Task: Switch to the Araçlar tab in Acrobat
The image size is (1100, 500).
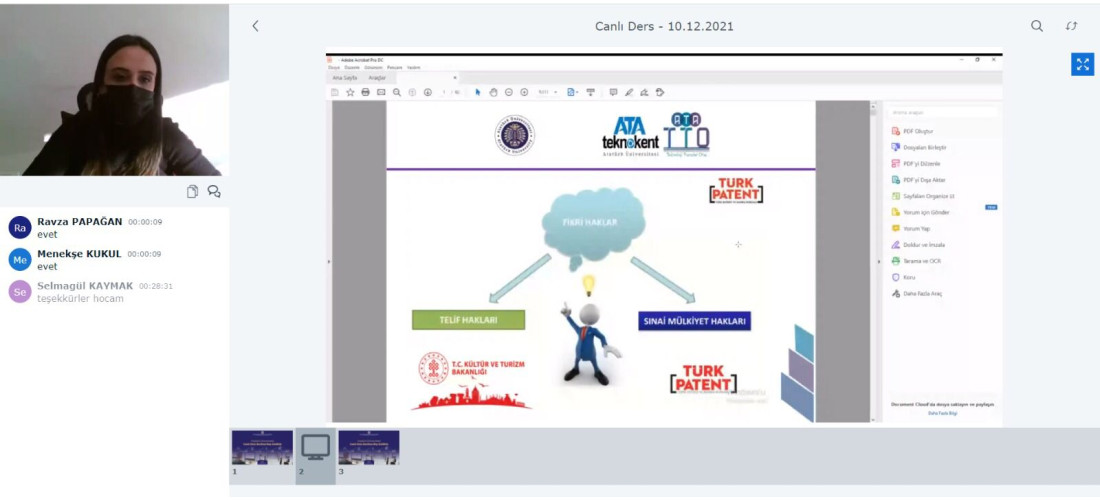Action: (377, 77)
